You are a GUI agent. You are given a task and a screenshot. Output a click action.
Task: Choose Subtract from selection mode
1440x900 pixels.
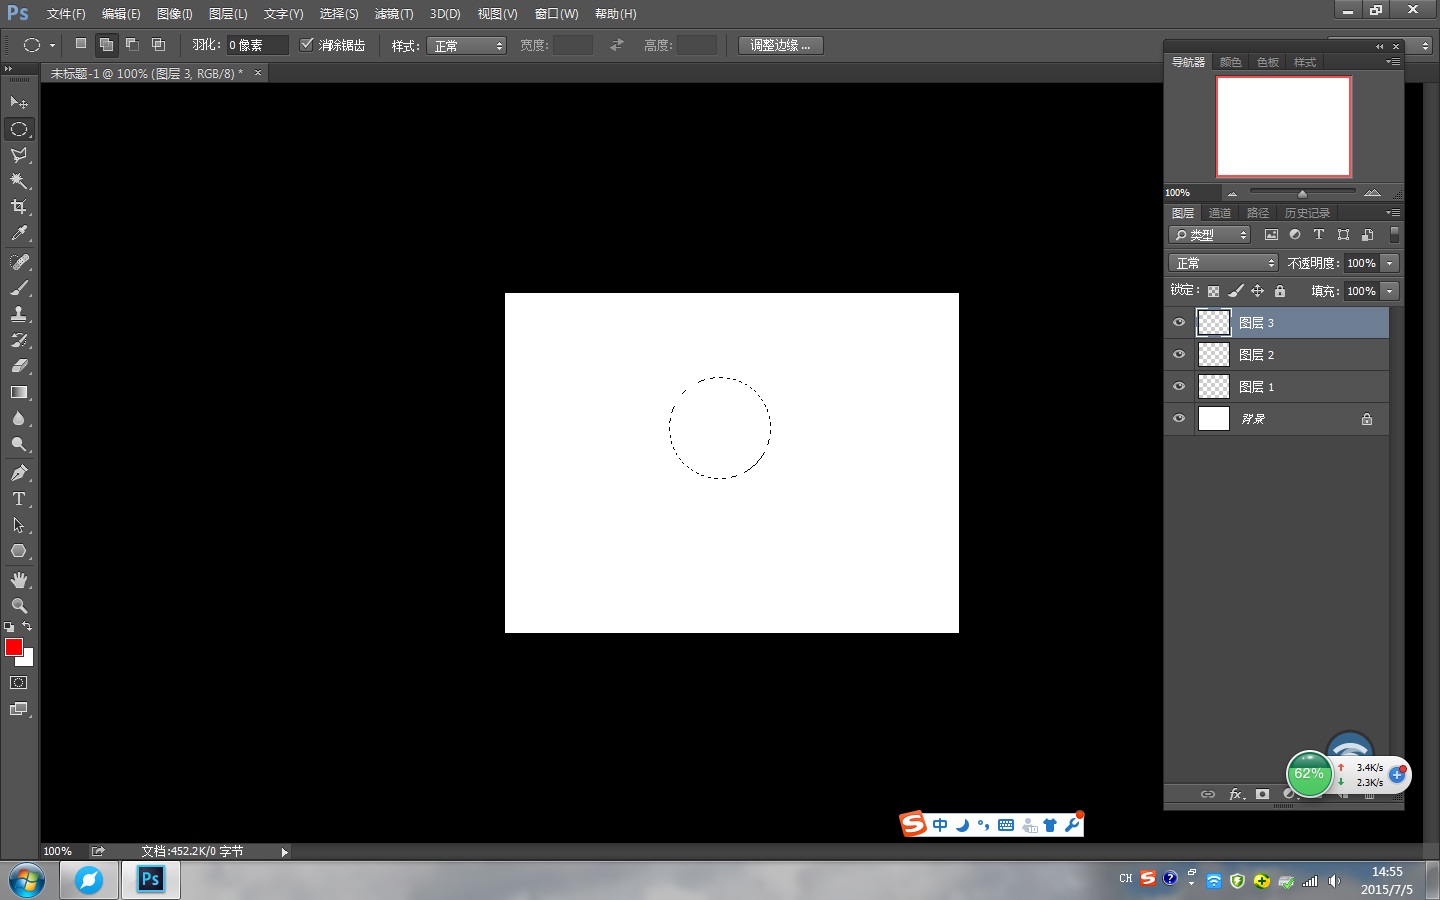tap(132, 44)
